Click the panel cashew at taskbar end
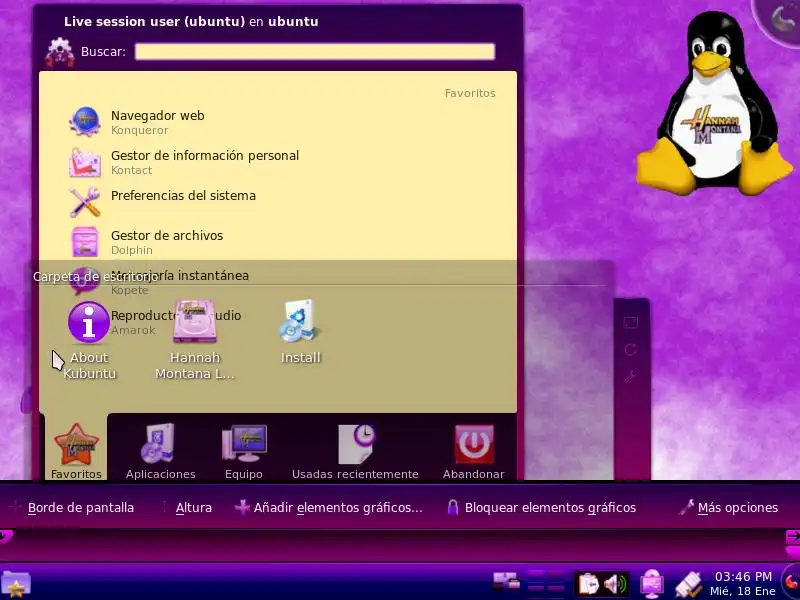The height and width of the screenshot is (600, 800). 792,582
